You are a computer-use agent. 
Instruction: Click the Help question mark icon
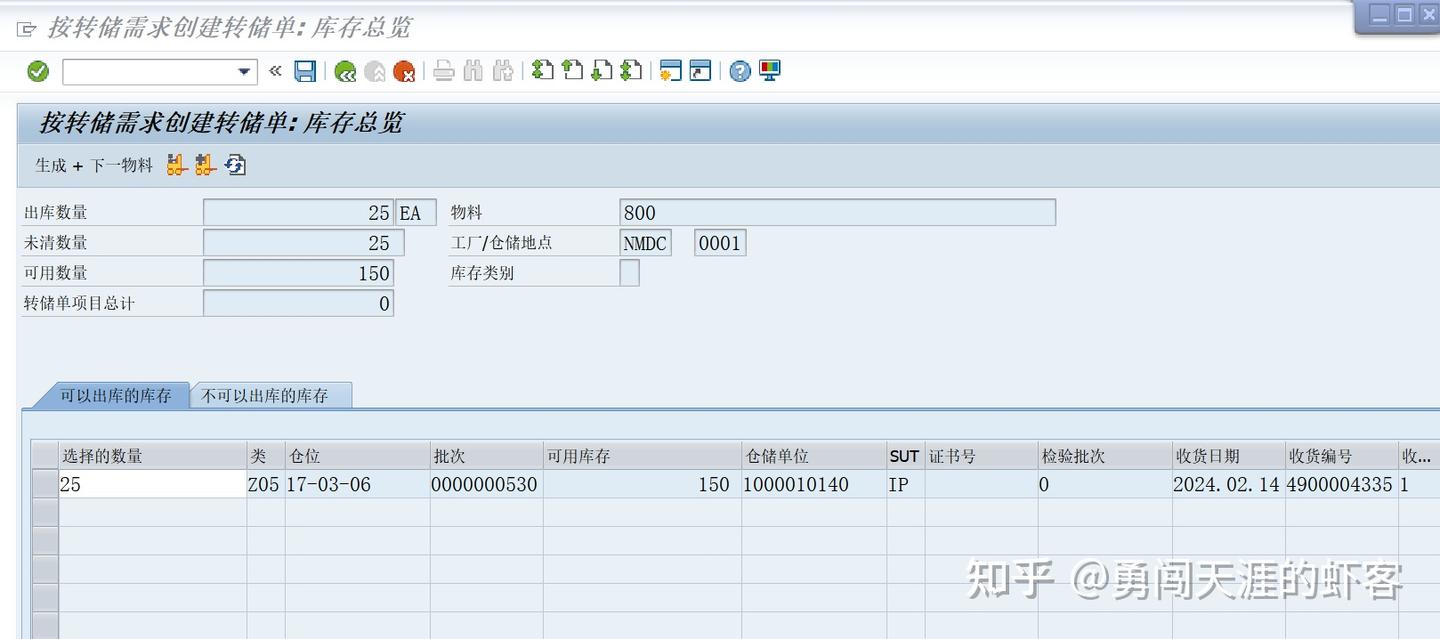739,71
